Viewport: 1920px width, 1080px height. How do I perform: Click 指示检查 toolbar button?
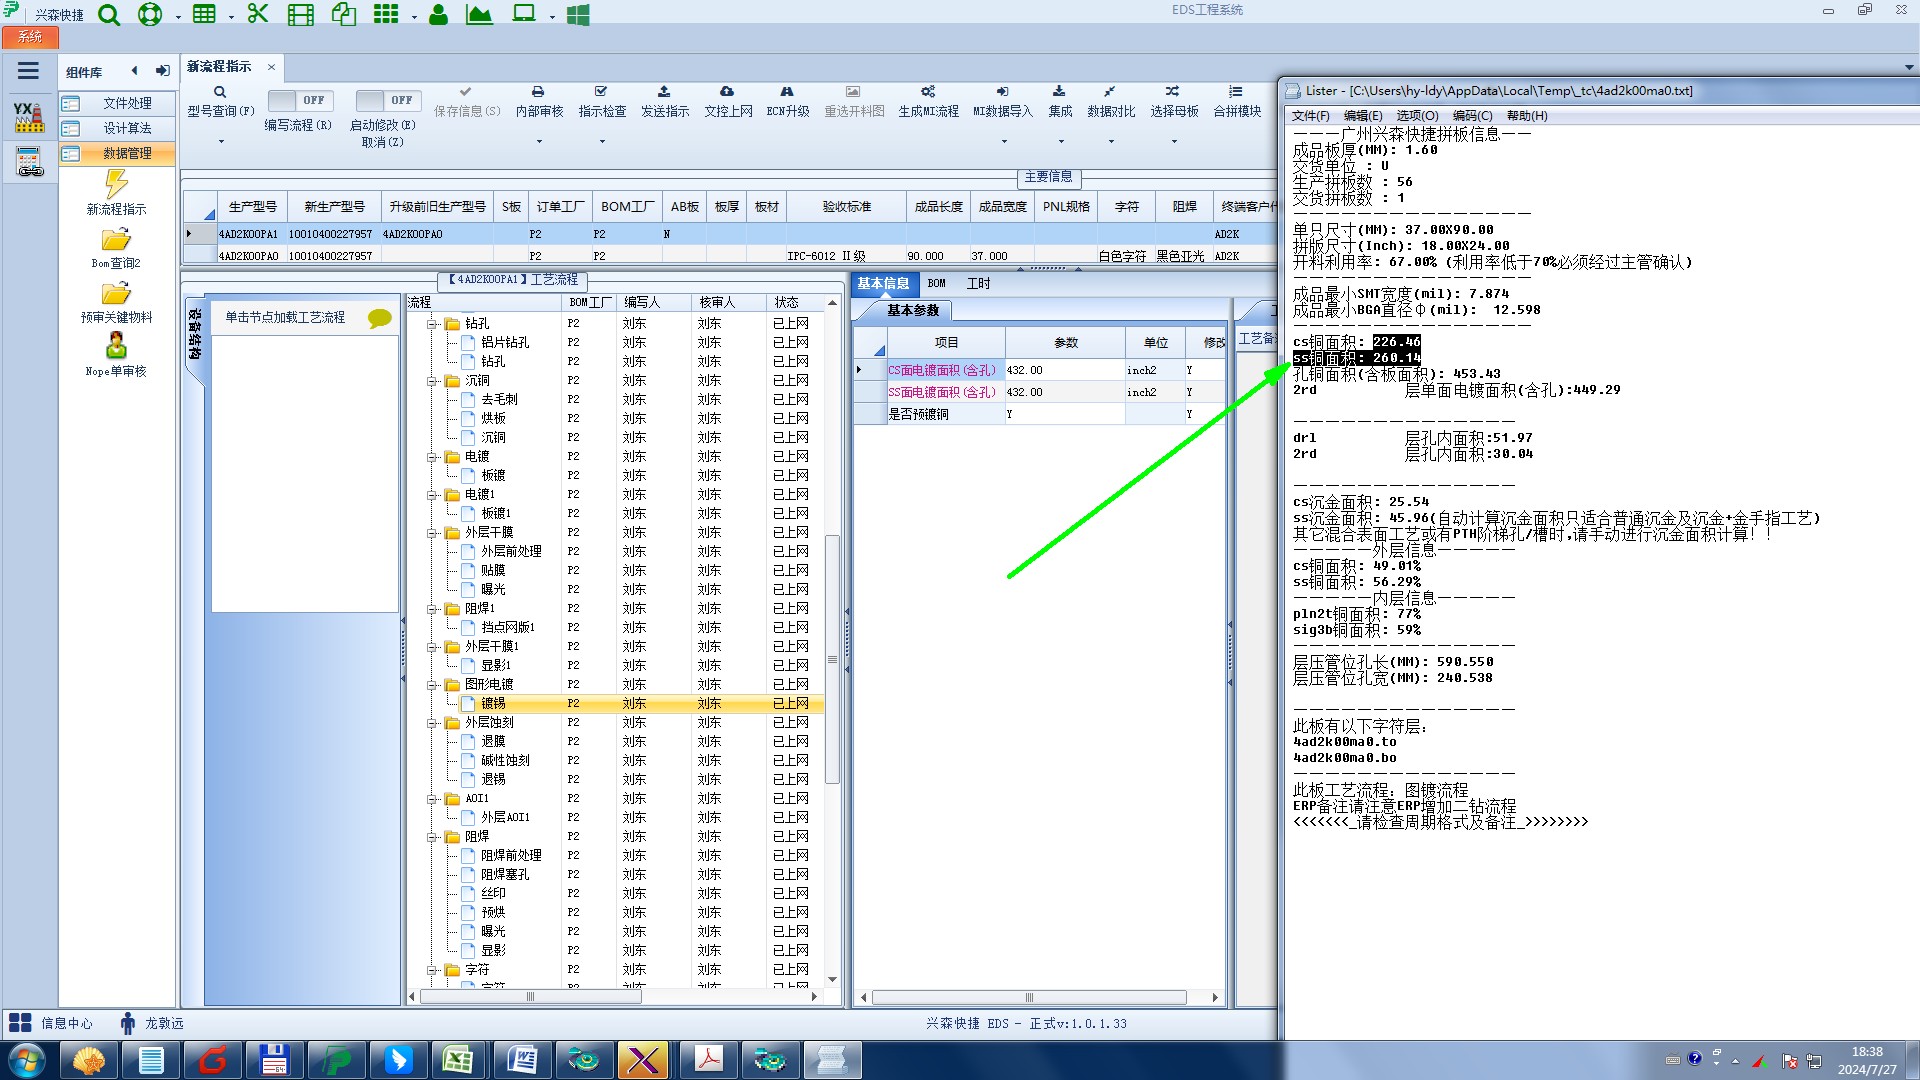602,101
